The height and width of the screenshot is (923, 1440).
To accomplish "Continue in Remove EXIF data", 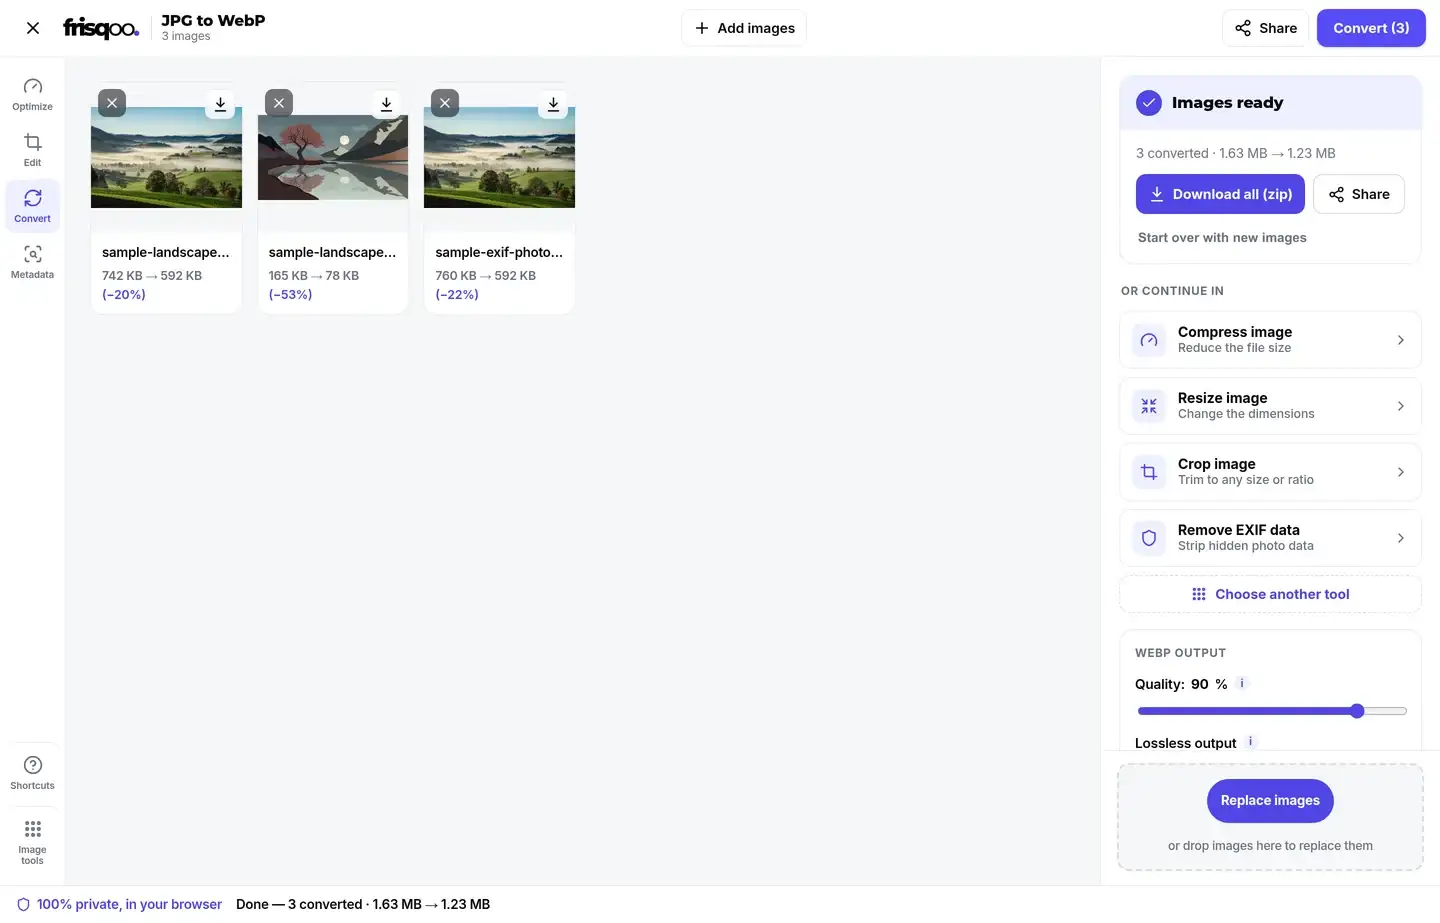I will click(x=1270, y=538).
